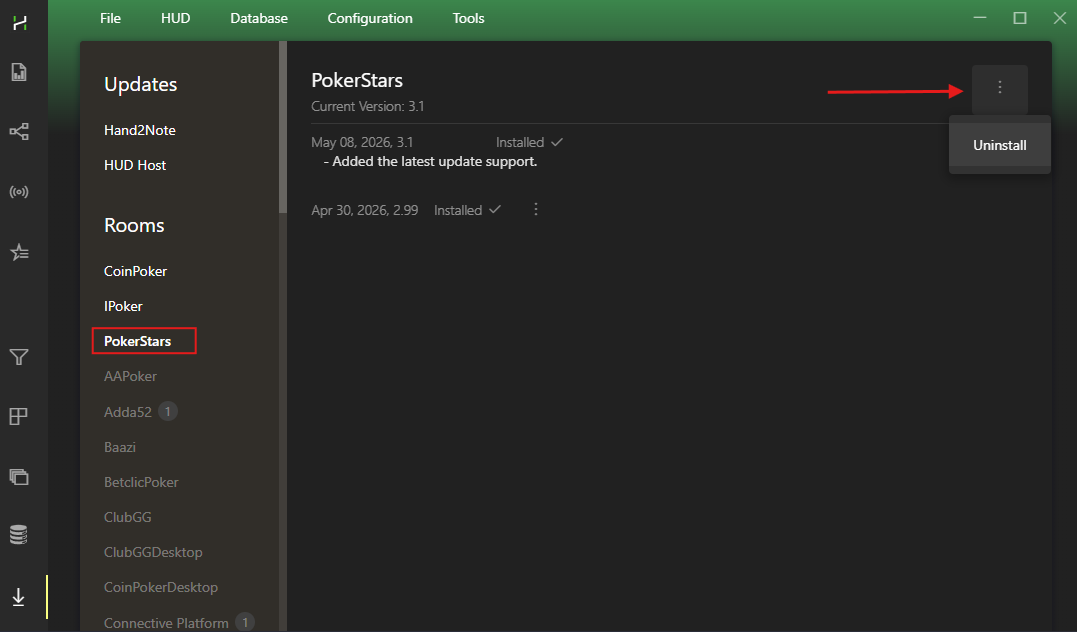Image resolution: width=1077 pixels, height=632 pixels.
Task: Select the CoinPokerDesktop room
Action: tap(161, 587)
